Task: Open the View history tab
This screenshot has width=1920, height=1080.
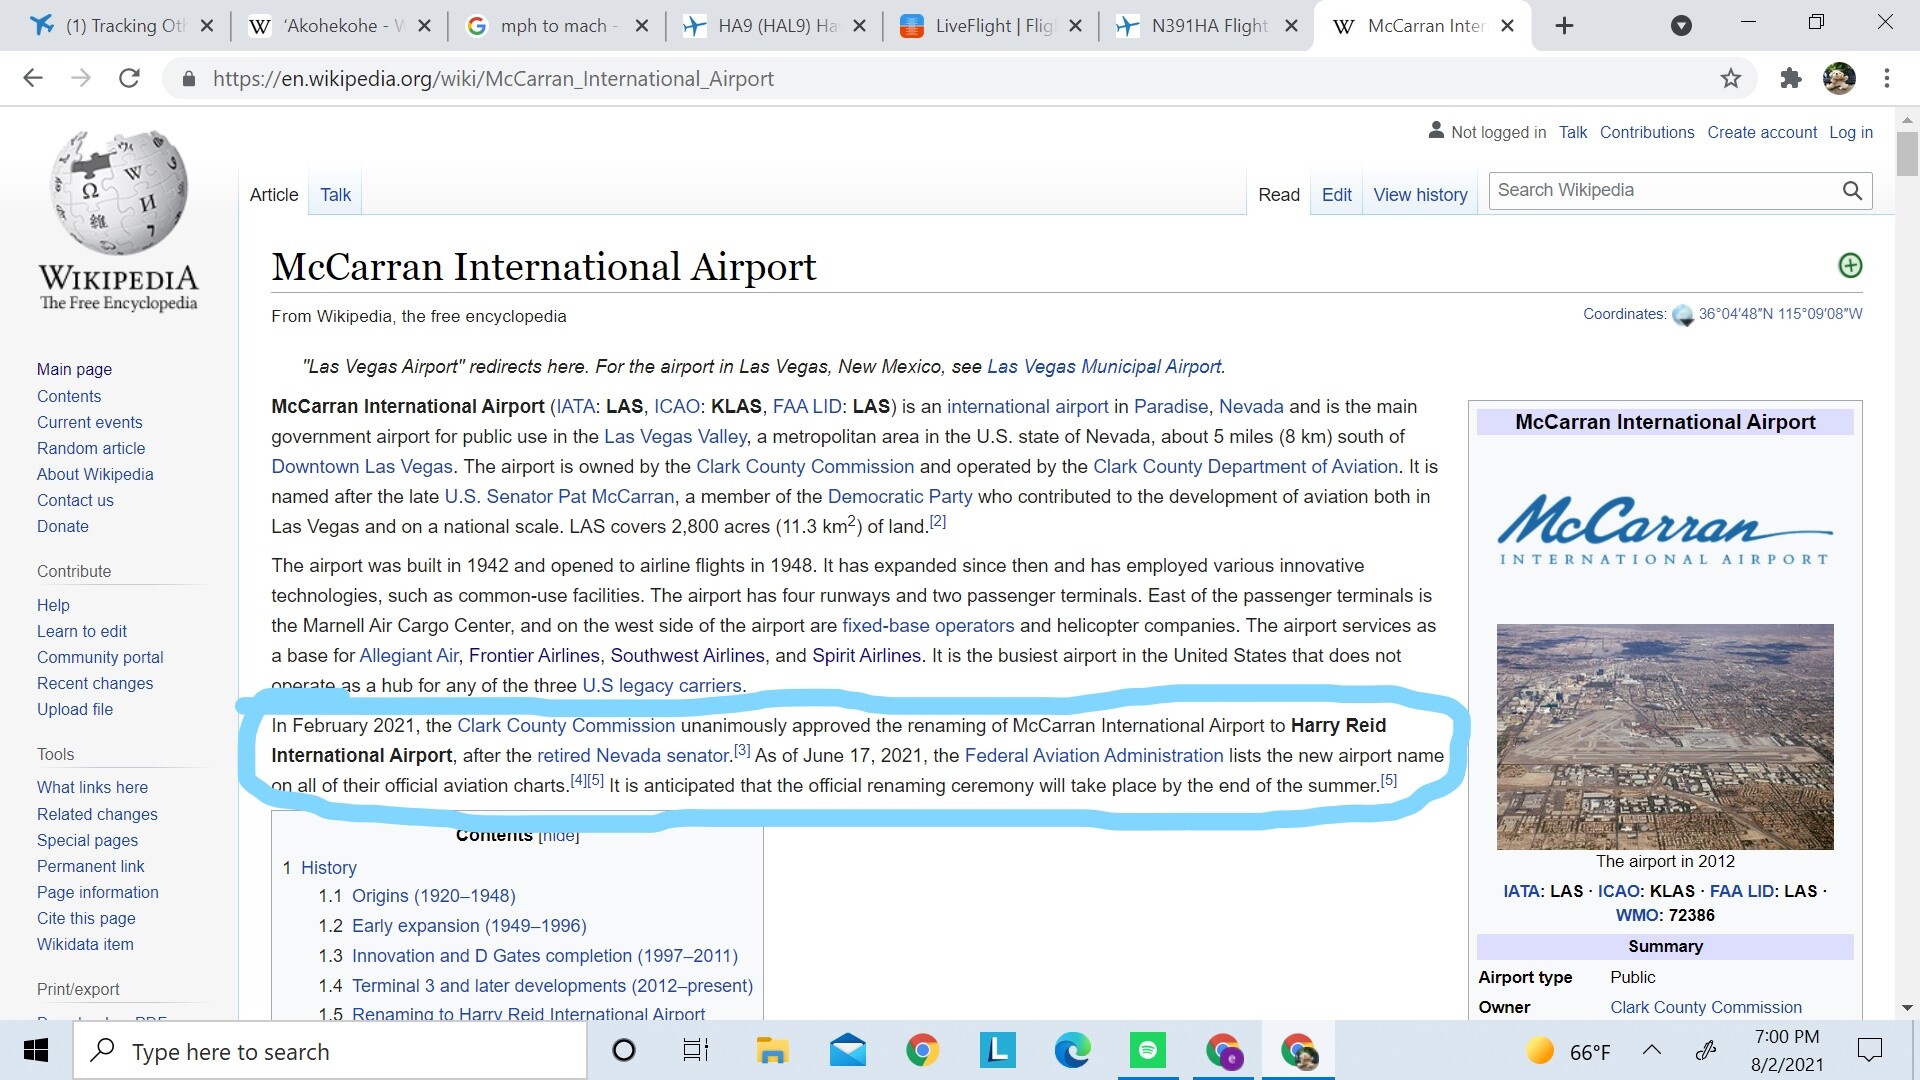Action: [1420, 195]
